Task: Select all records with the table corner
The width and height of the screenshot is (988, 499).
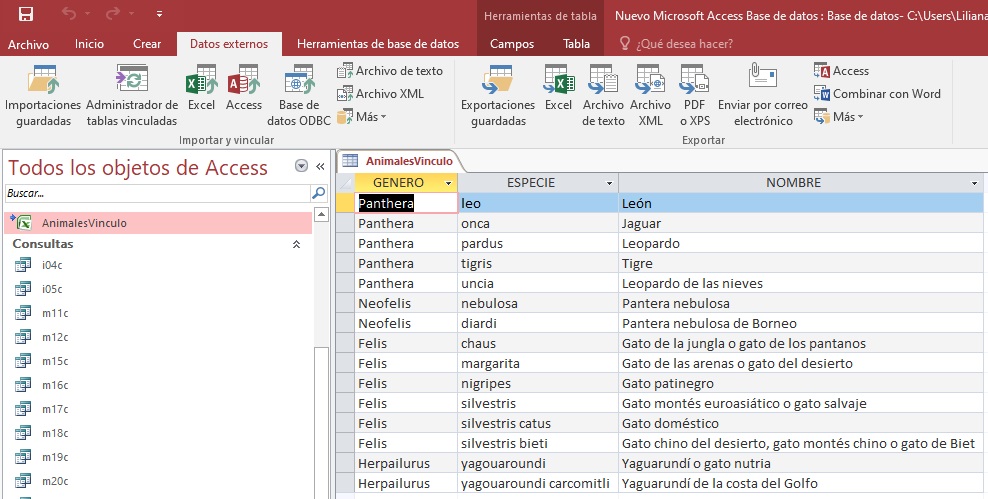Action: coord(345,183)
